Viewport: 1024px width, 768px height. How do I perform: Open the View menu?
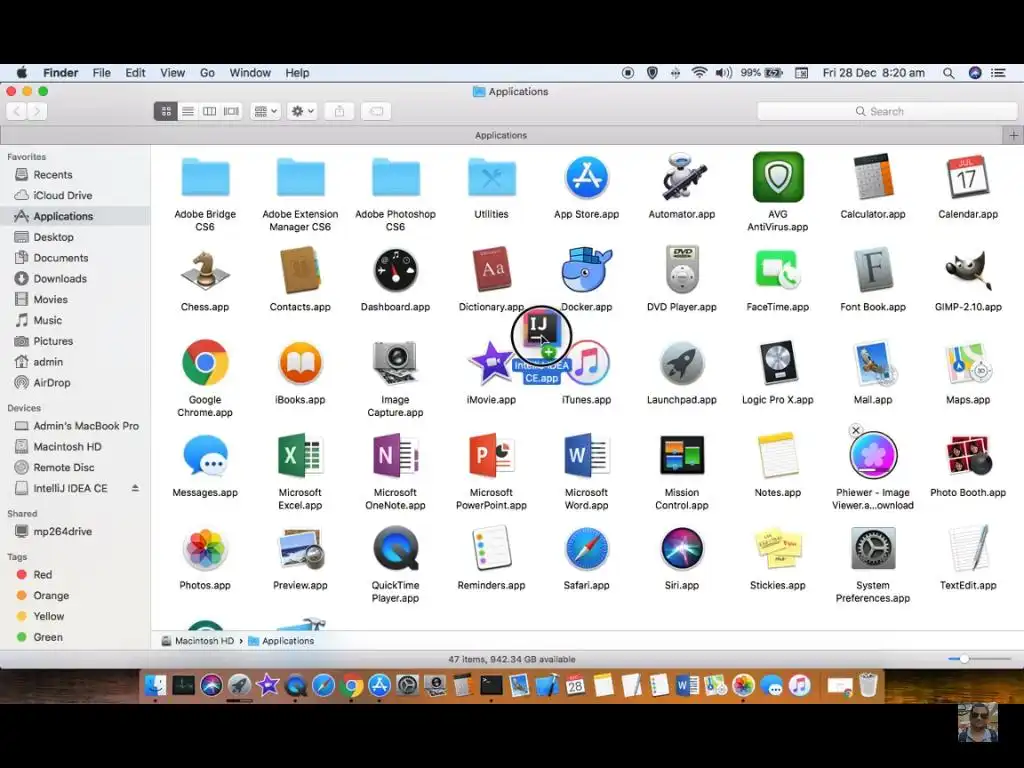[172, 72]
